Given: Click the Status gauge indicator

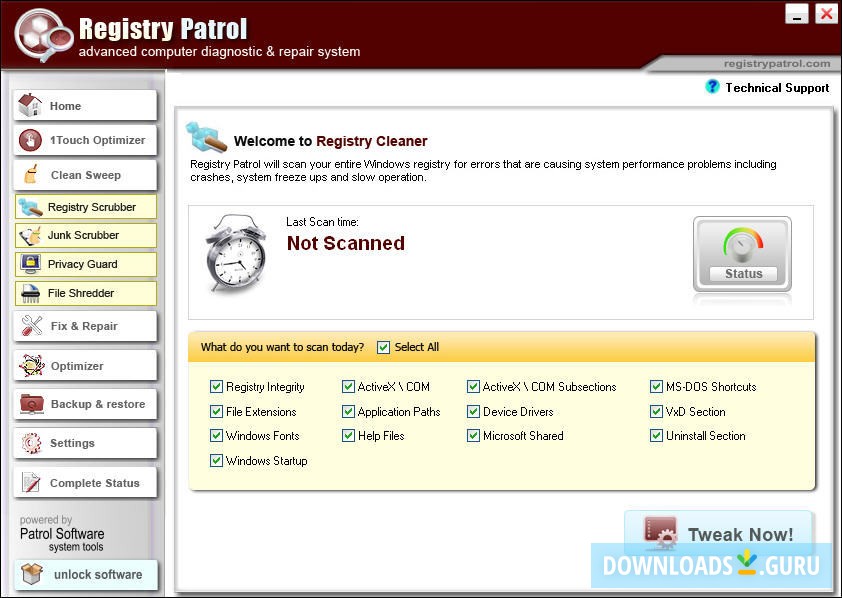Looking at the screenshot, I should click(741, 252).
